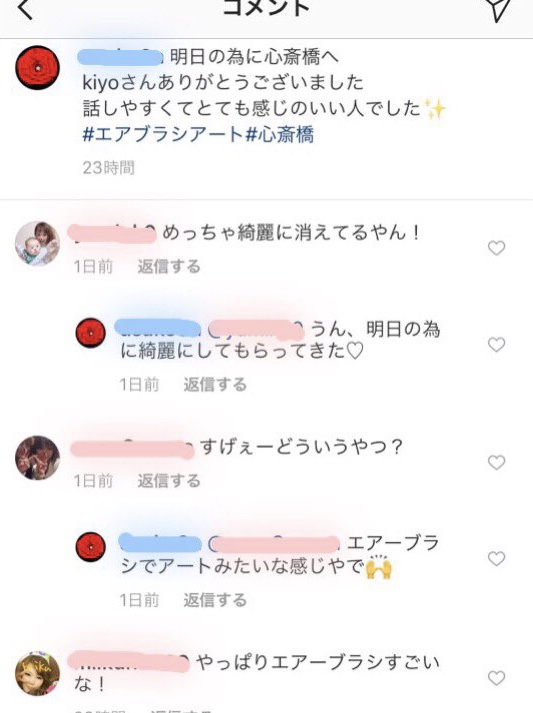Like the うん、明日の為 reply
The height and width of the screenshot is (713, 533).
(496, 345)
